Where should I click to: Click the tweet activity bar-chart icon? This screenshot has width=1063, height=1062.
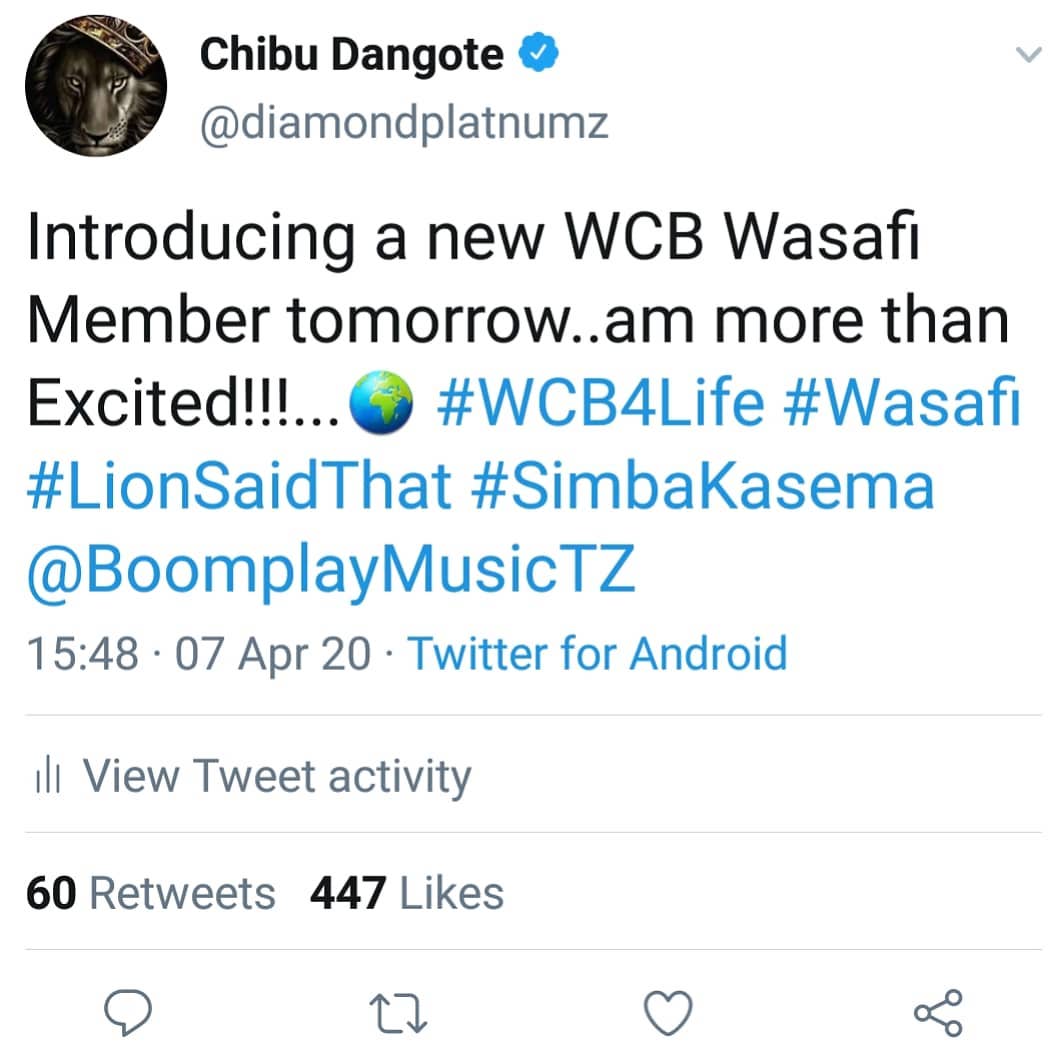(x=48, y=777)
